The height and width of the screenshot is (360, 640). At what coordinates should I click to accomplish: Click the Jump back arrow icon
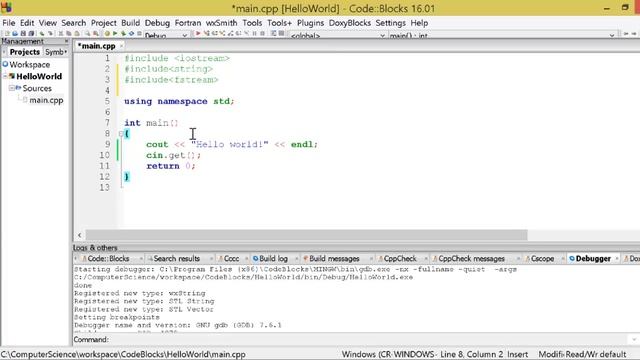coord(626,34)
